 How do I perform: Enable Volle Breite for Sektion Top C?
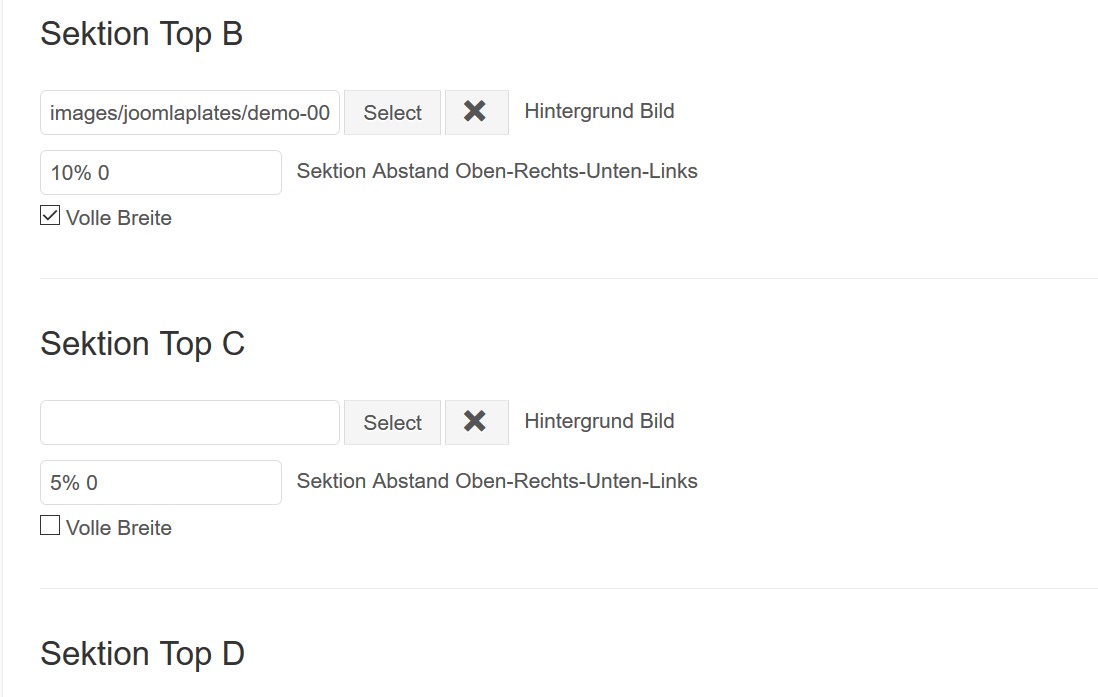click(x=50, y=526)
